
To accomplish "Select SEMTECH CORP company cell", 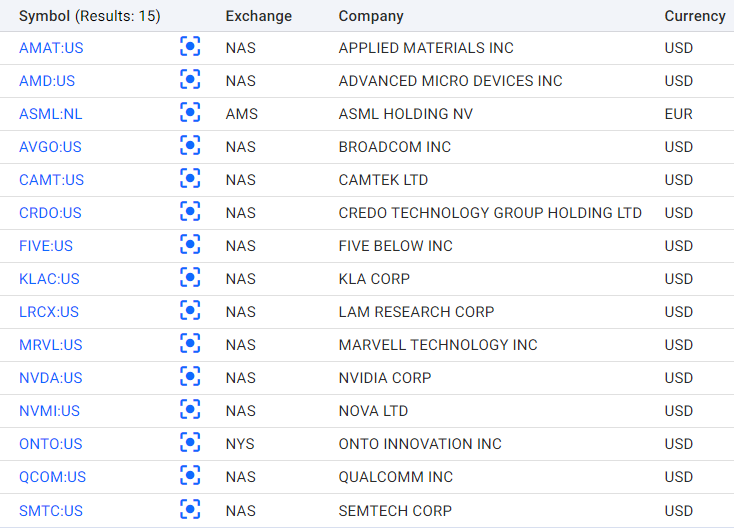I will coord(395,511).
